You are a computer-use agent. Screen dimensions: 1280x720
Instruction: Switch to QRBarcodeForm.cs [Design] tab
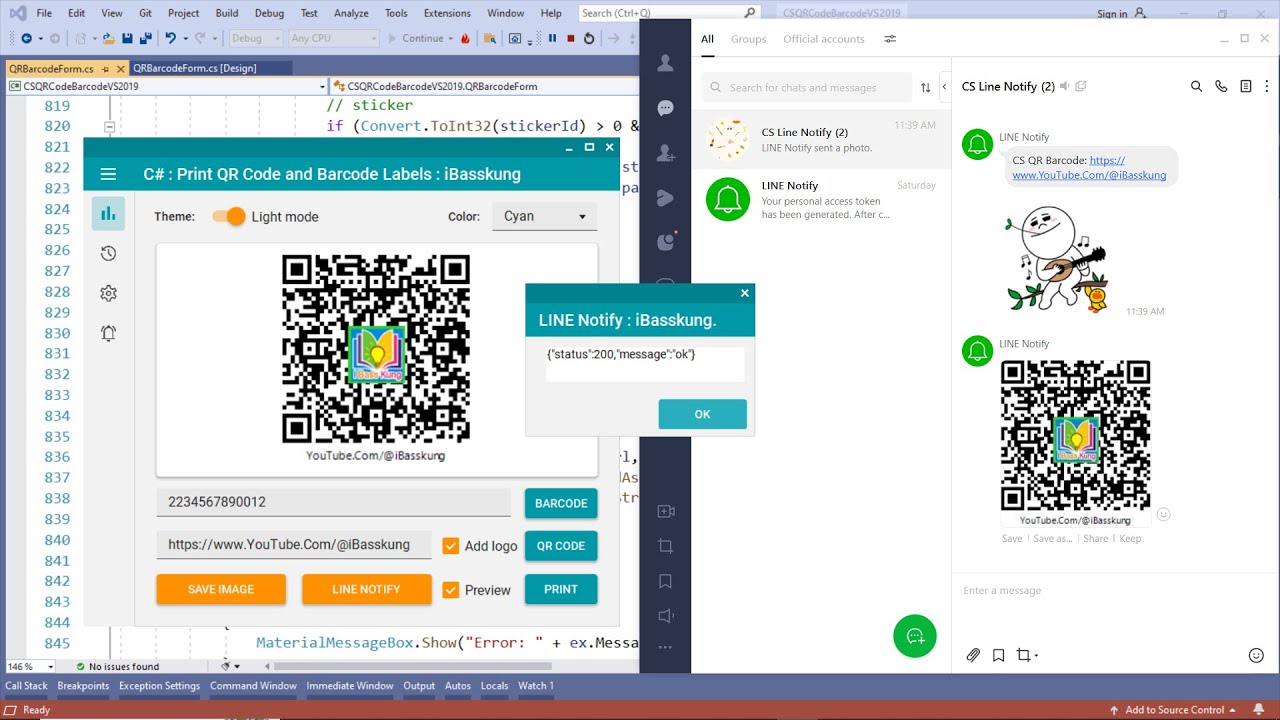tap(195, 68)
